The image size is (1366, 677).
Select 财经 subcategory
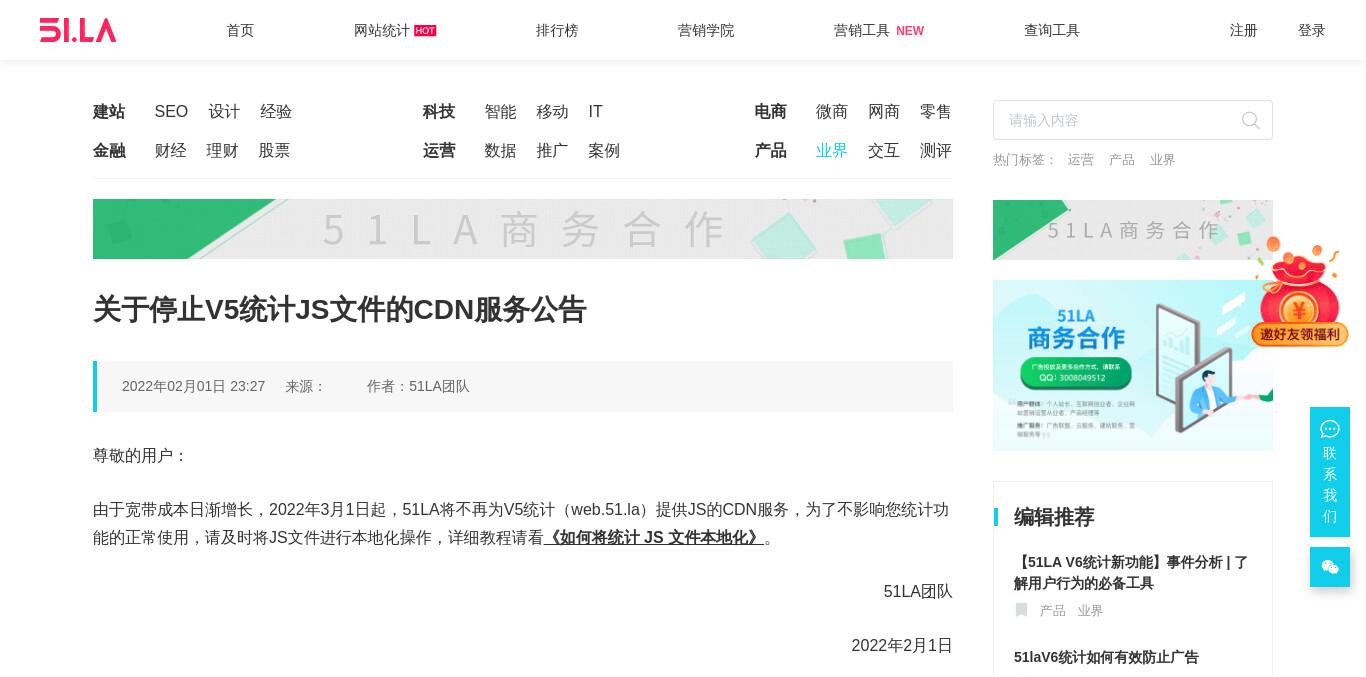point(171,151)
